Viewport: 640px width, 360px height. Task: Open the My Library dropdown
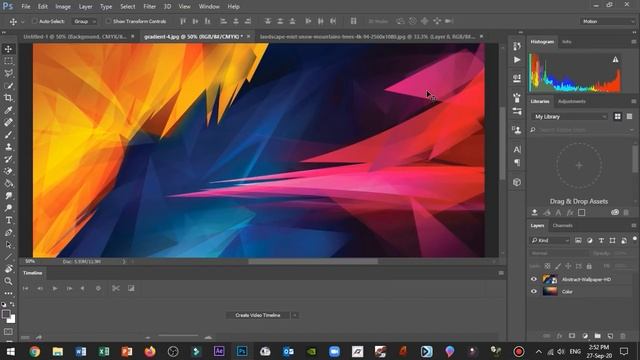(569, 117)
